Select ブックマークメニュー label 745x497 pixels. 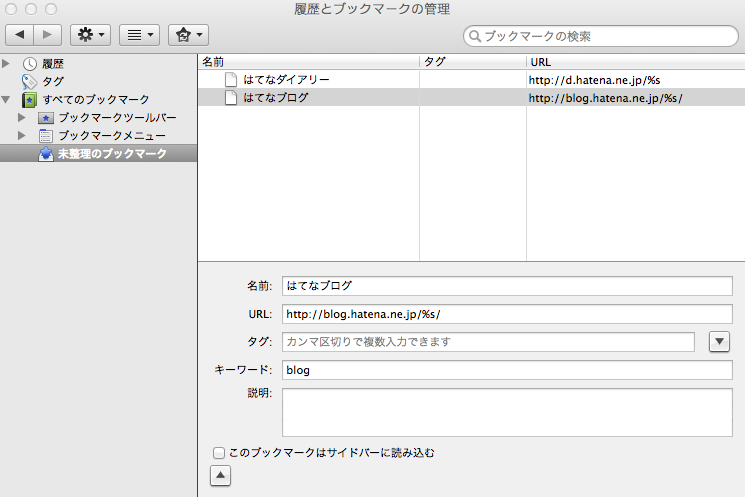pyautogui.click(x=112, y=136)
